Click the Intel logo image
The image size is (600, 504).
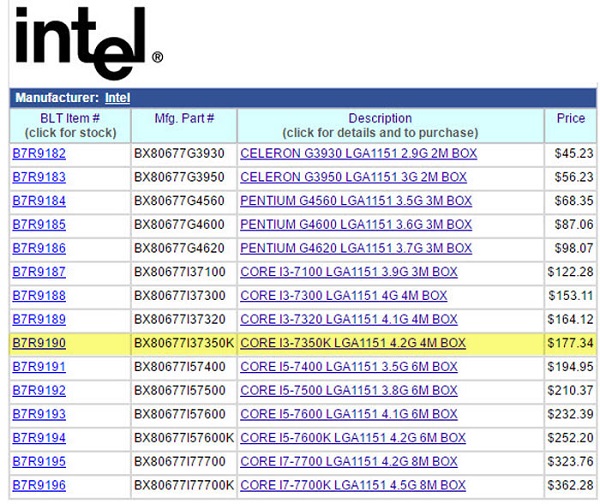90,42
